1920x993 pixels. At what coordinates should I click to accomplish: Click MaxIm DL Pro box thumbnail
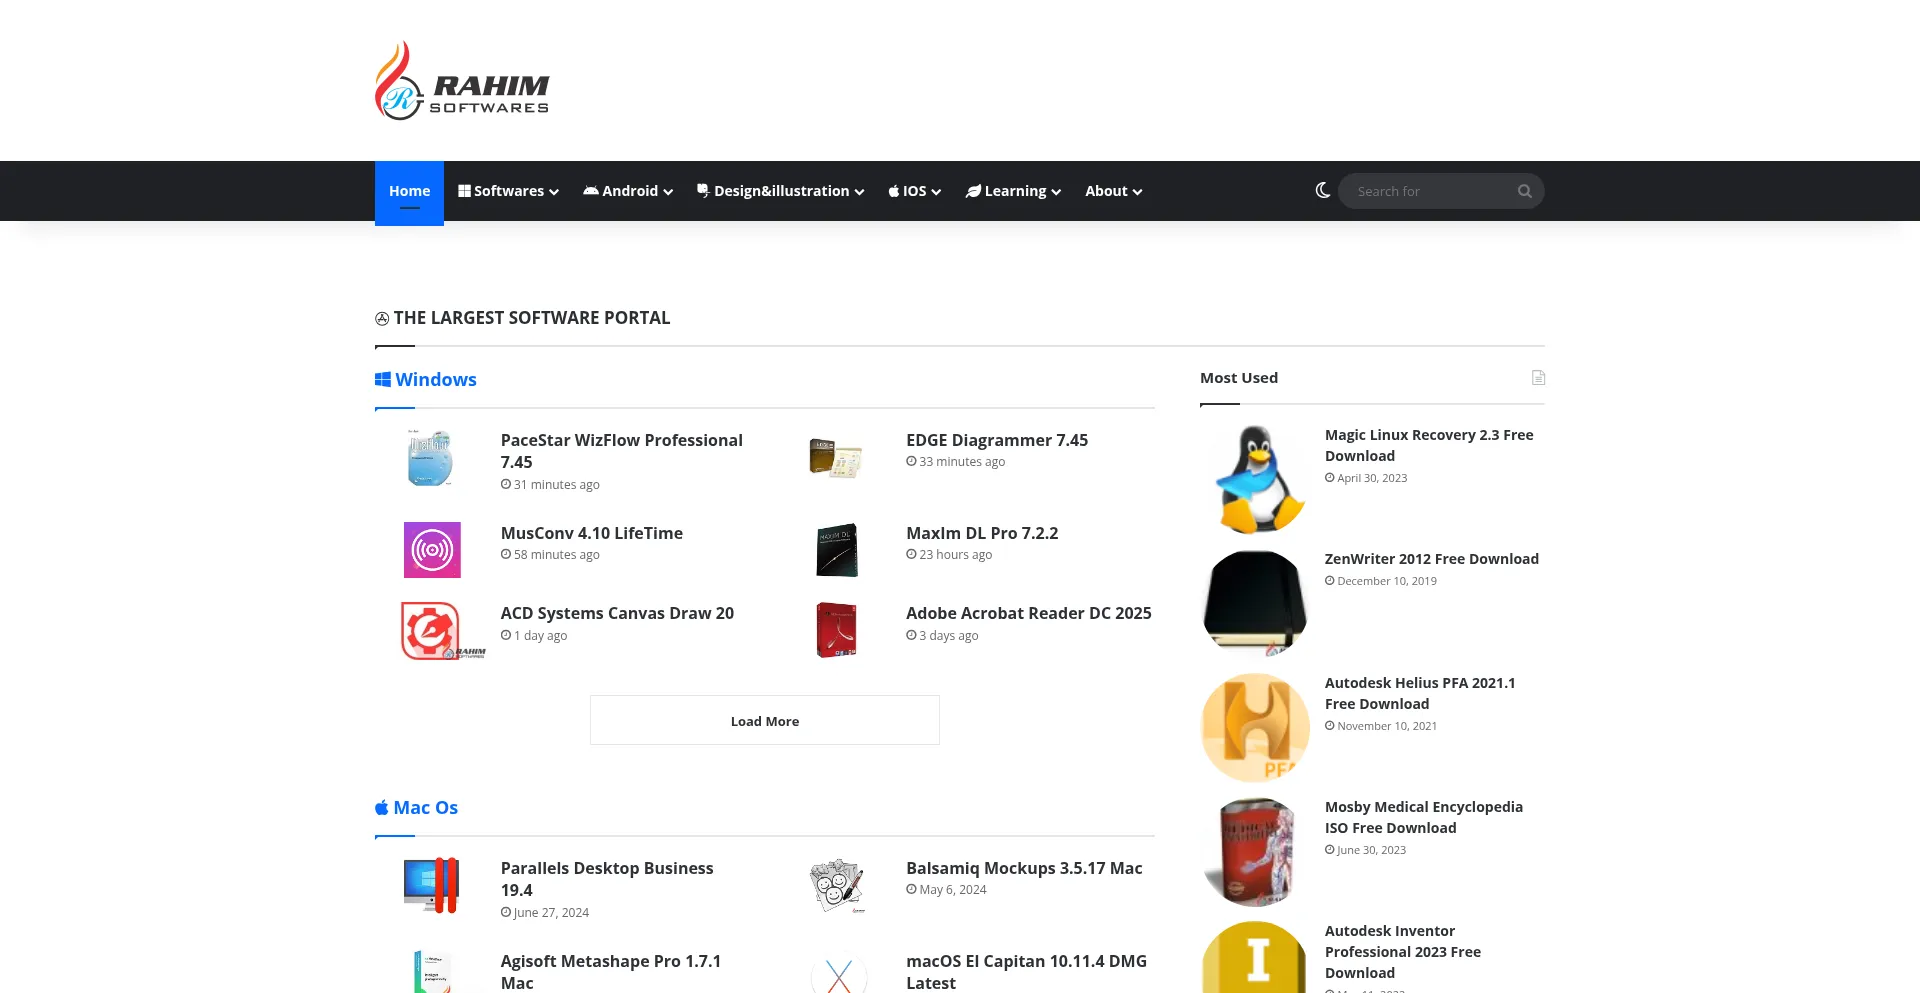[837, 550]
